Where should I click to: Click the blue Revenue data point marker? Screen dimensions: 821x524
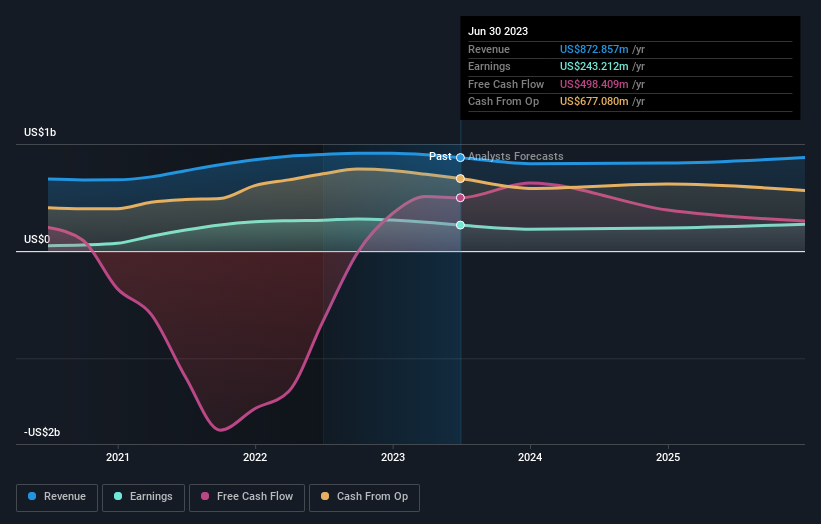(460, 158)
